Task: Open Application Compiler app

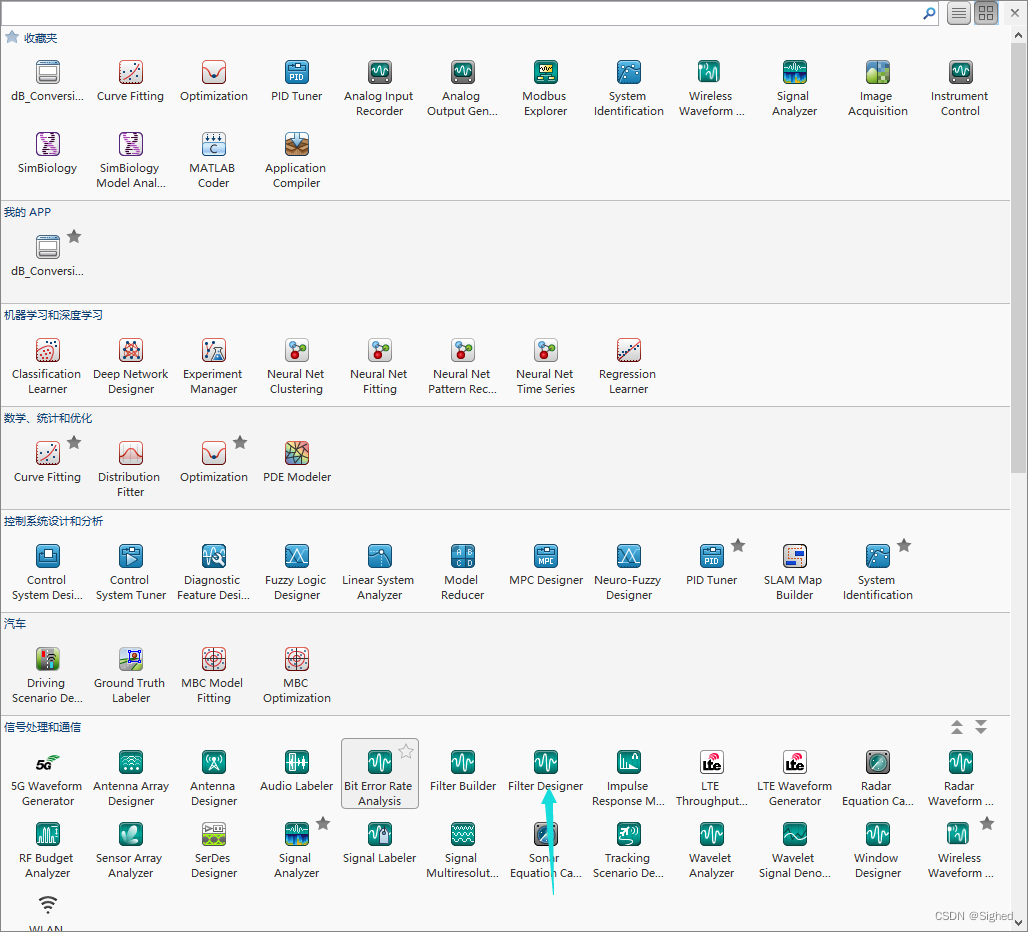Action: point(296,161)
